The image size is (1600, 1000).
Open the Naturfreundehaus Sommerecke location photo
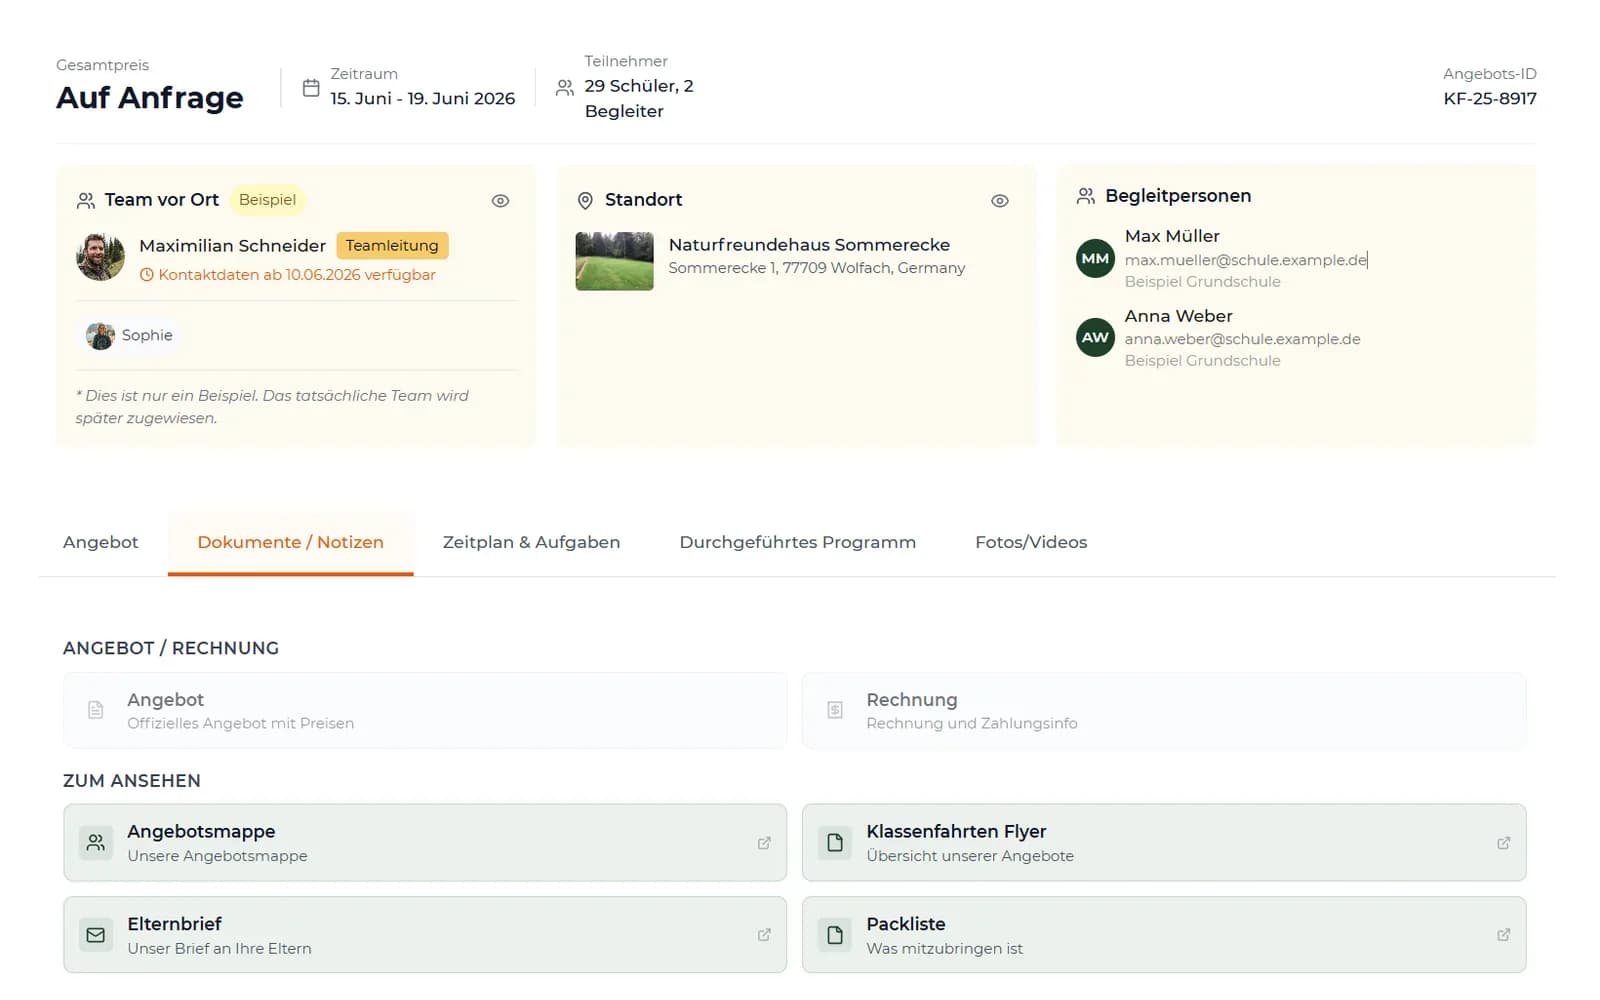click(x=614, y=261)
